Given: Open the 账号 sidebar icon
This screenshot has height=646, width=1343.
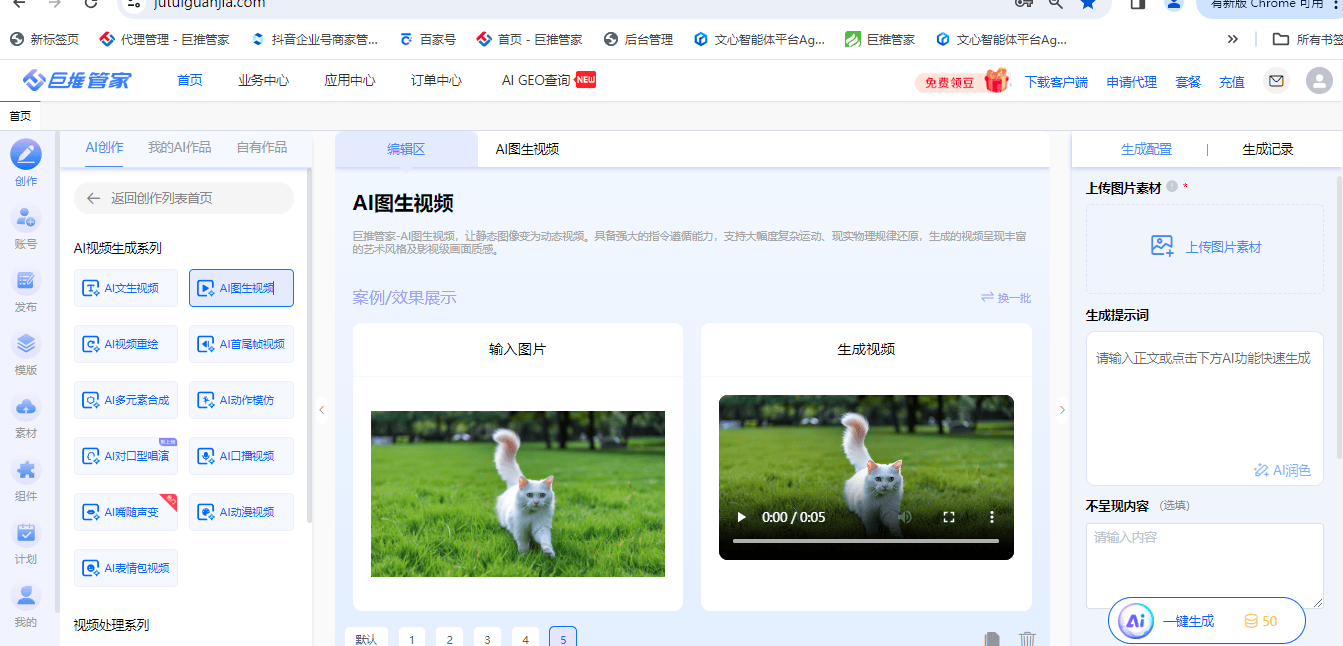Looking at the screenshot, I should [26, 219].
